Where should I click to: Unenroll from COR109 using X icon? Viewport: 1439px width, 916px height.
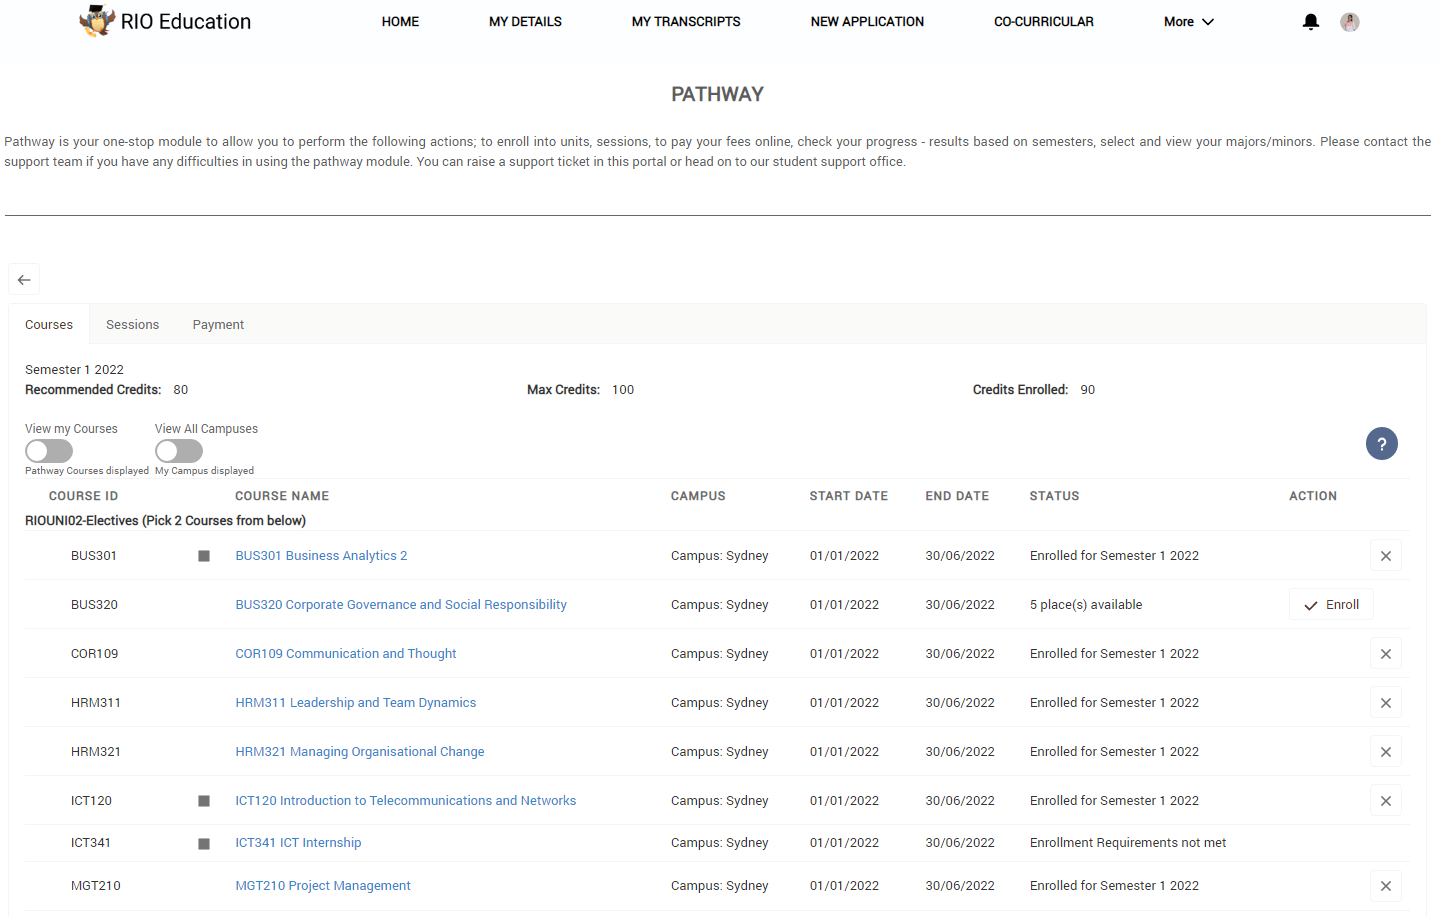1385,654
